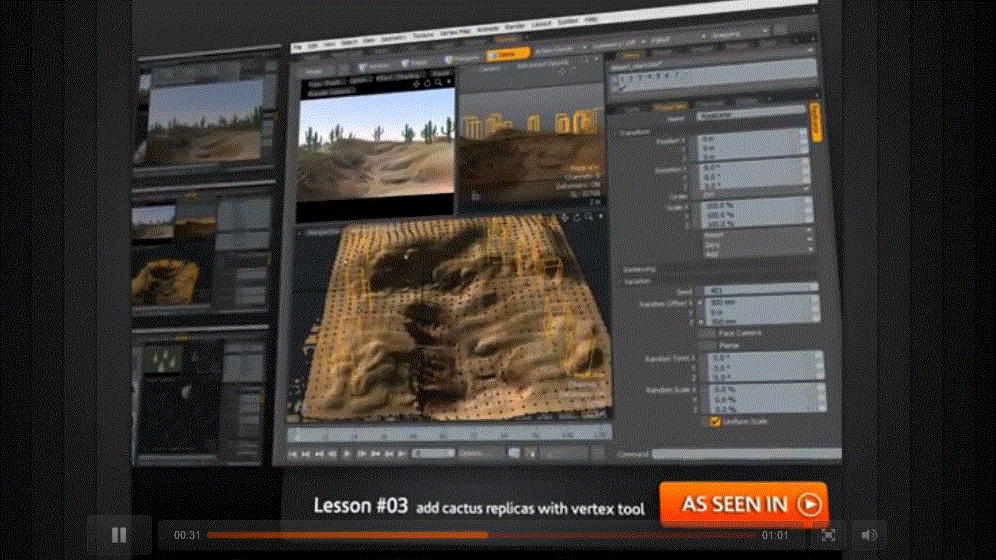Select the highlighted orange Items mode button
Screen dimensions: 996x560
tap(507, 55)
